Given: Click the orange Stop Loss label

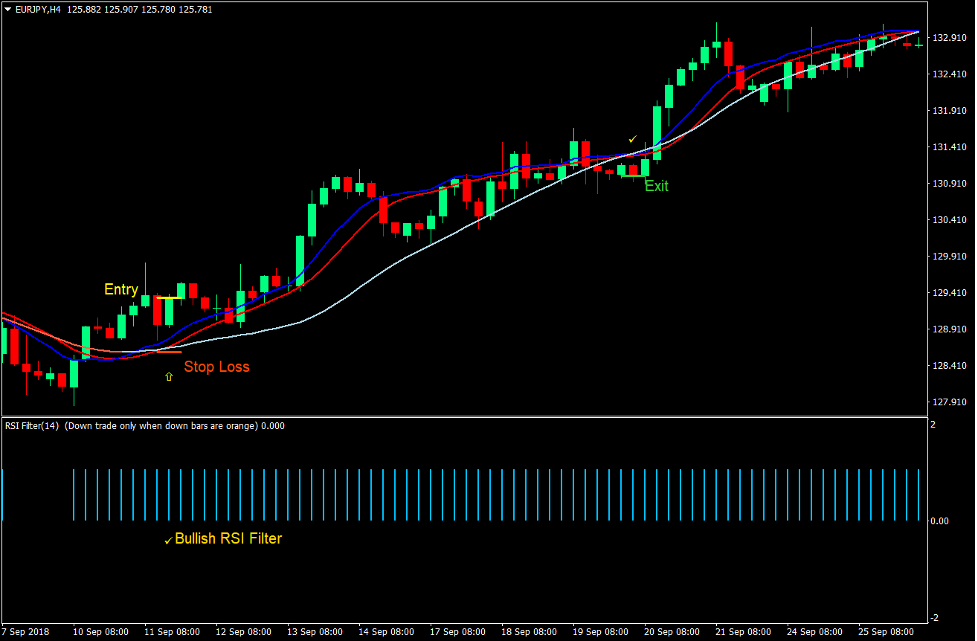Looking at the screenshot, I should pyautogui.click(x=217, y=367).
